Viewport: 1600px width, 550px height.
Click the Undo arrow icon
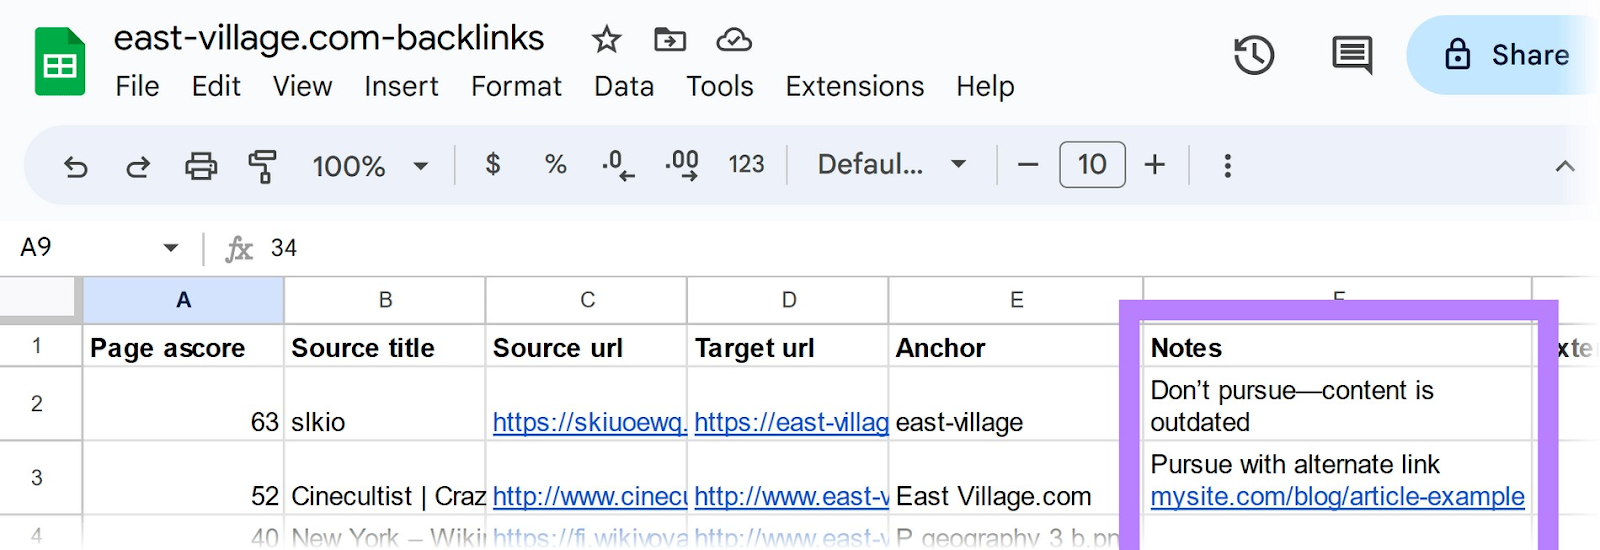pos(76,166)
